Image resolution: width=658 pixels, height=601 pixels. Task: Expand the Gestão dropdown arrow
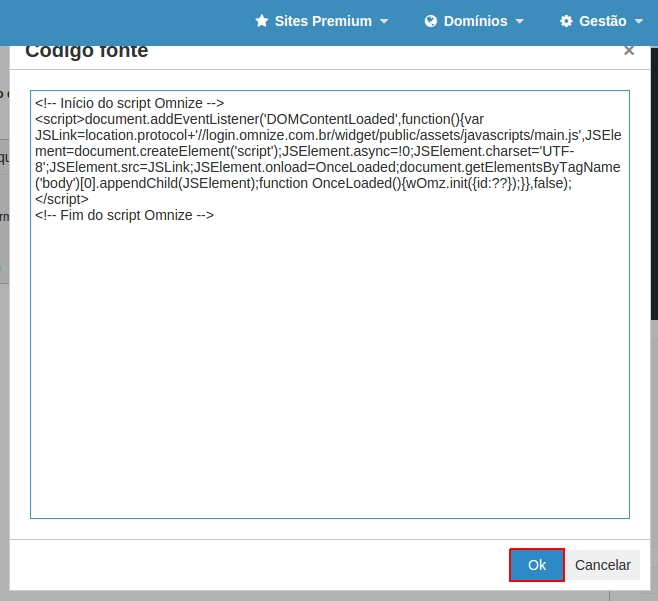point(639,21)
